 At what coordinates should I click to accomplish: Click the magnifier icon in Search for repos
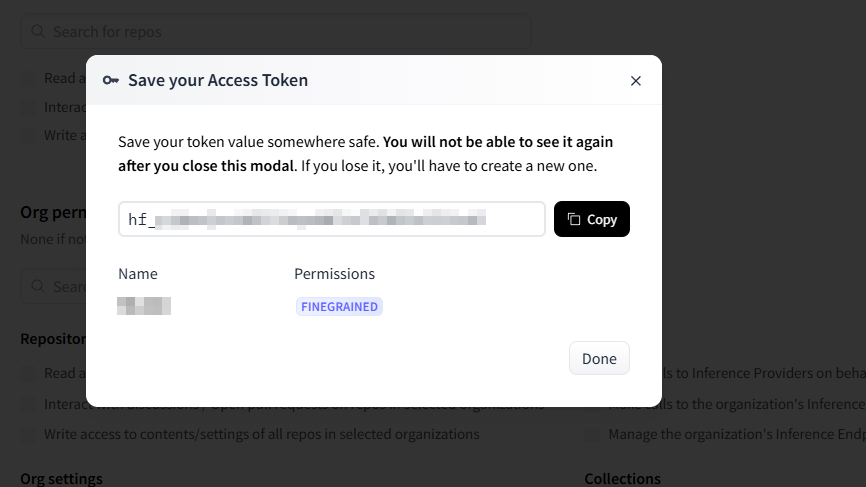point(38,32)
